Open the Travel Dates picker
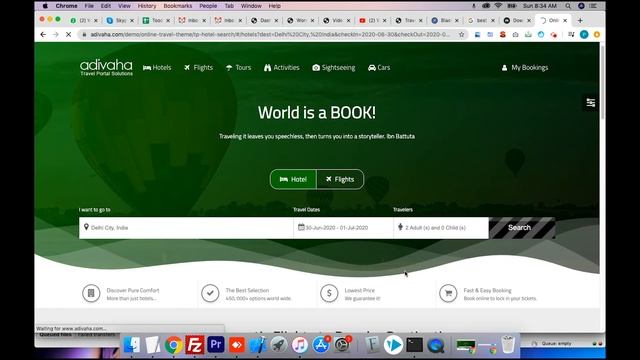This screenshot has height=360, width=640. click(x=343, y=228)
